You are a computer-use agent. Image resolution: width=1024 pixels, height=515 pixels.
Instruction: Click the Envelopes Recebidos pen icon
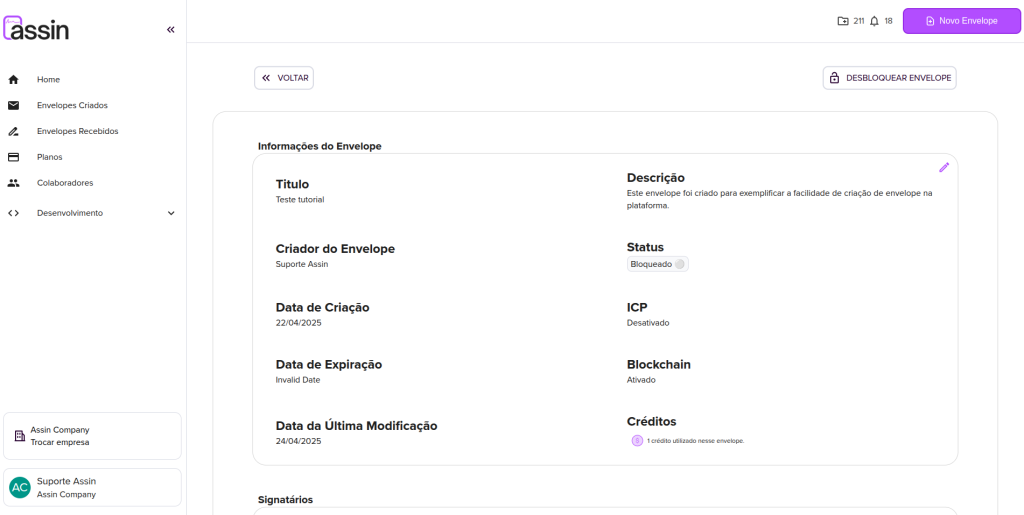coord(14,131)
